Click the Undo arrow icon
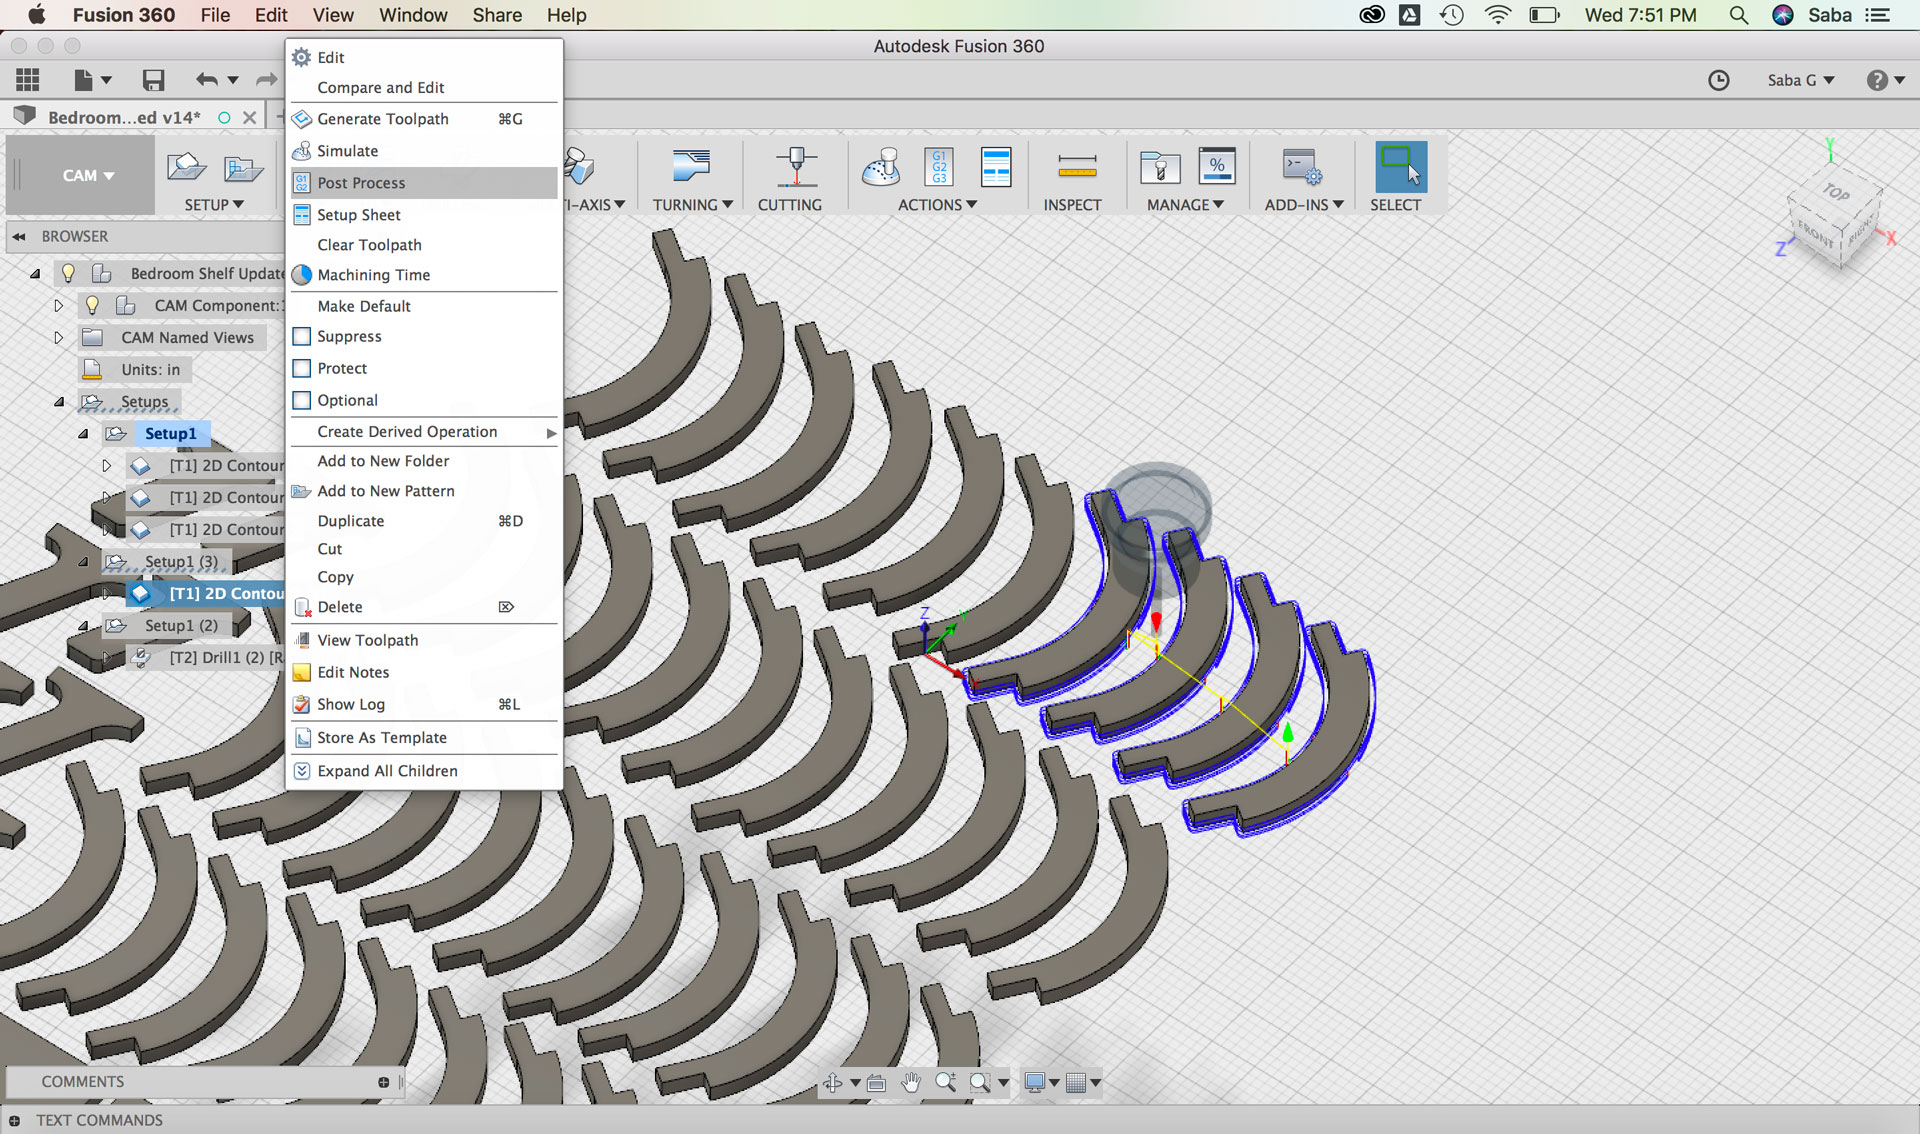The height and width of the screenshot is (1134, 1920). tap(207, 80)
